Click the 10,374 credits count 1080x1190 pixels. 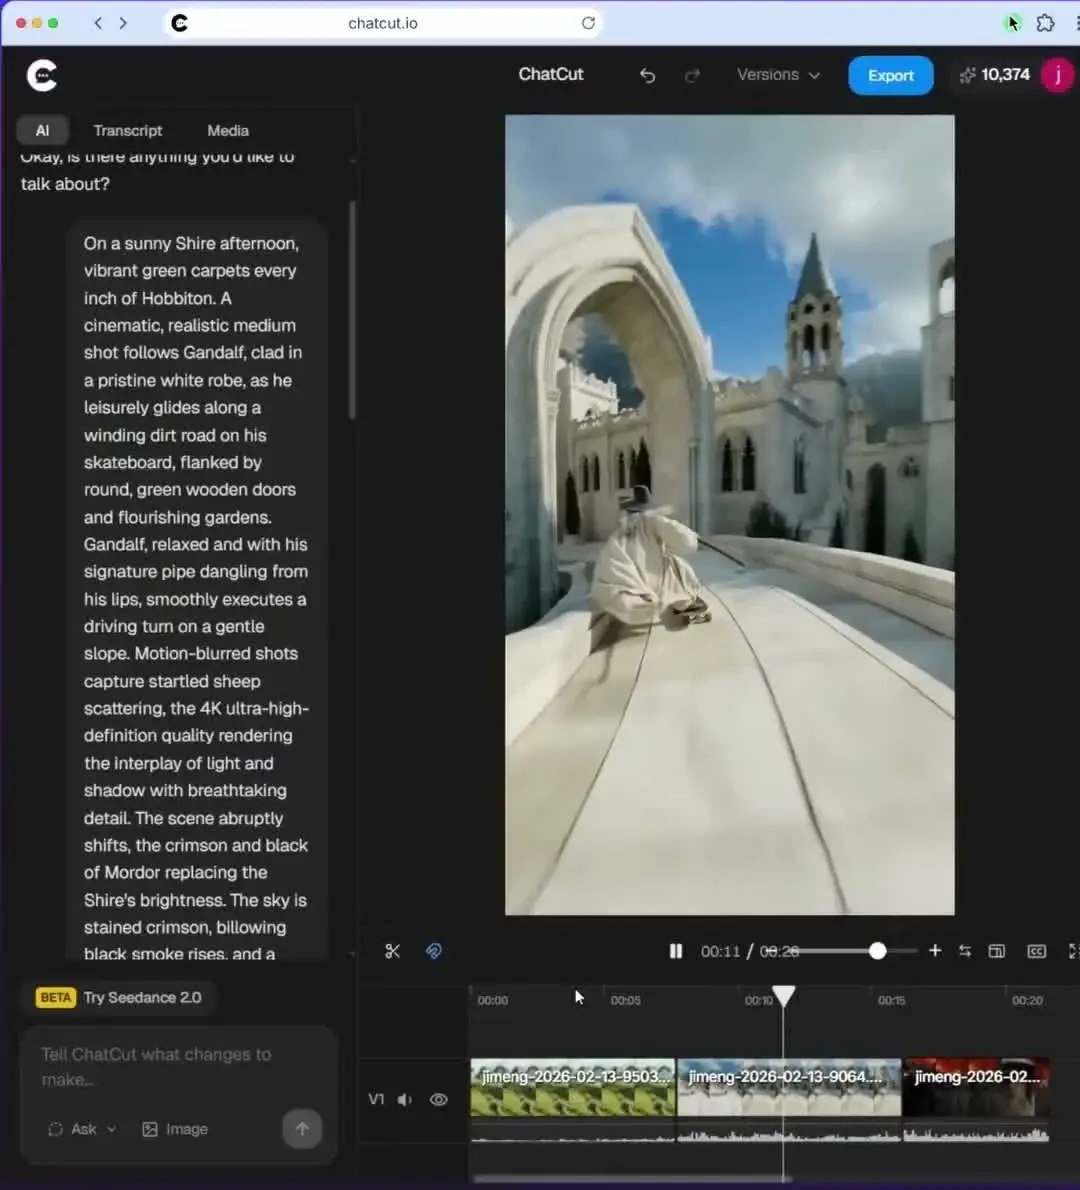point(1005,74)
